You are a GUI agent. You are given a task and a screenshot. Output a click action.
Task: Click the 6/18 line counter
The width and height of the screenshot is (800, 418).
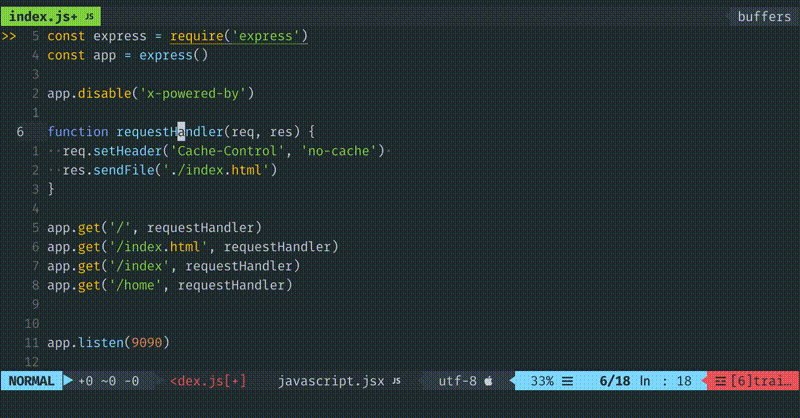click(612, 381)
